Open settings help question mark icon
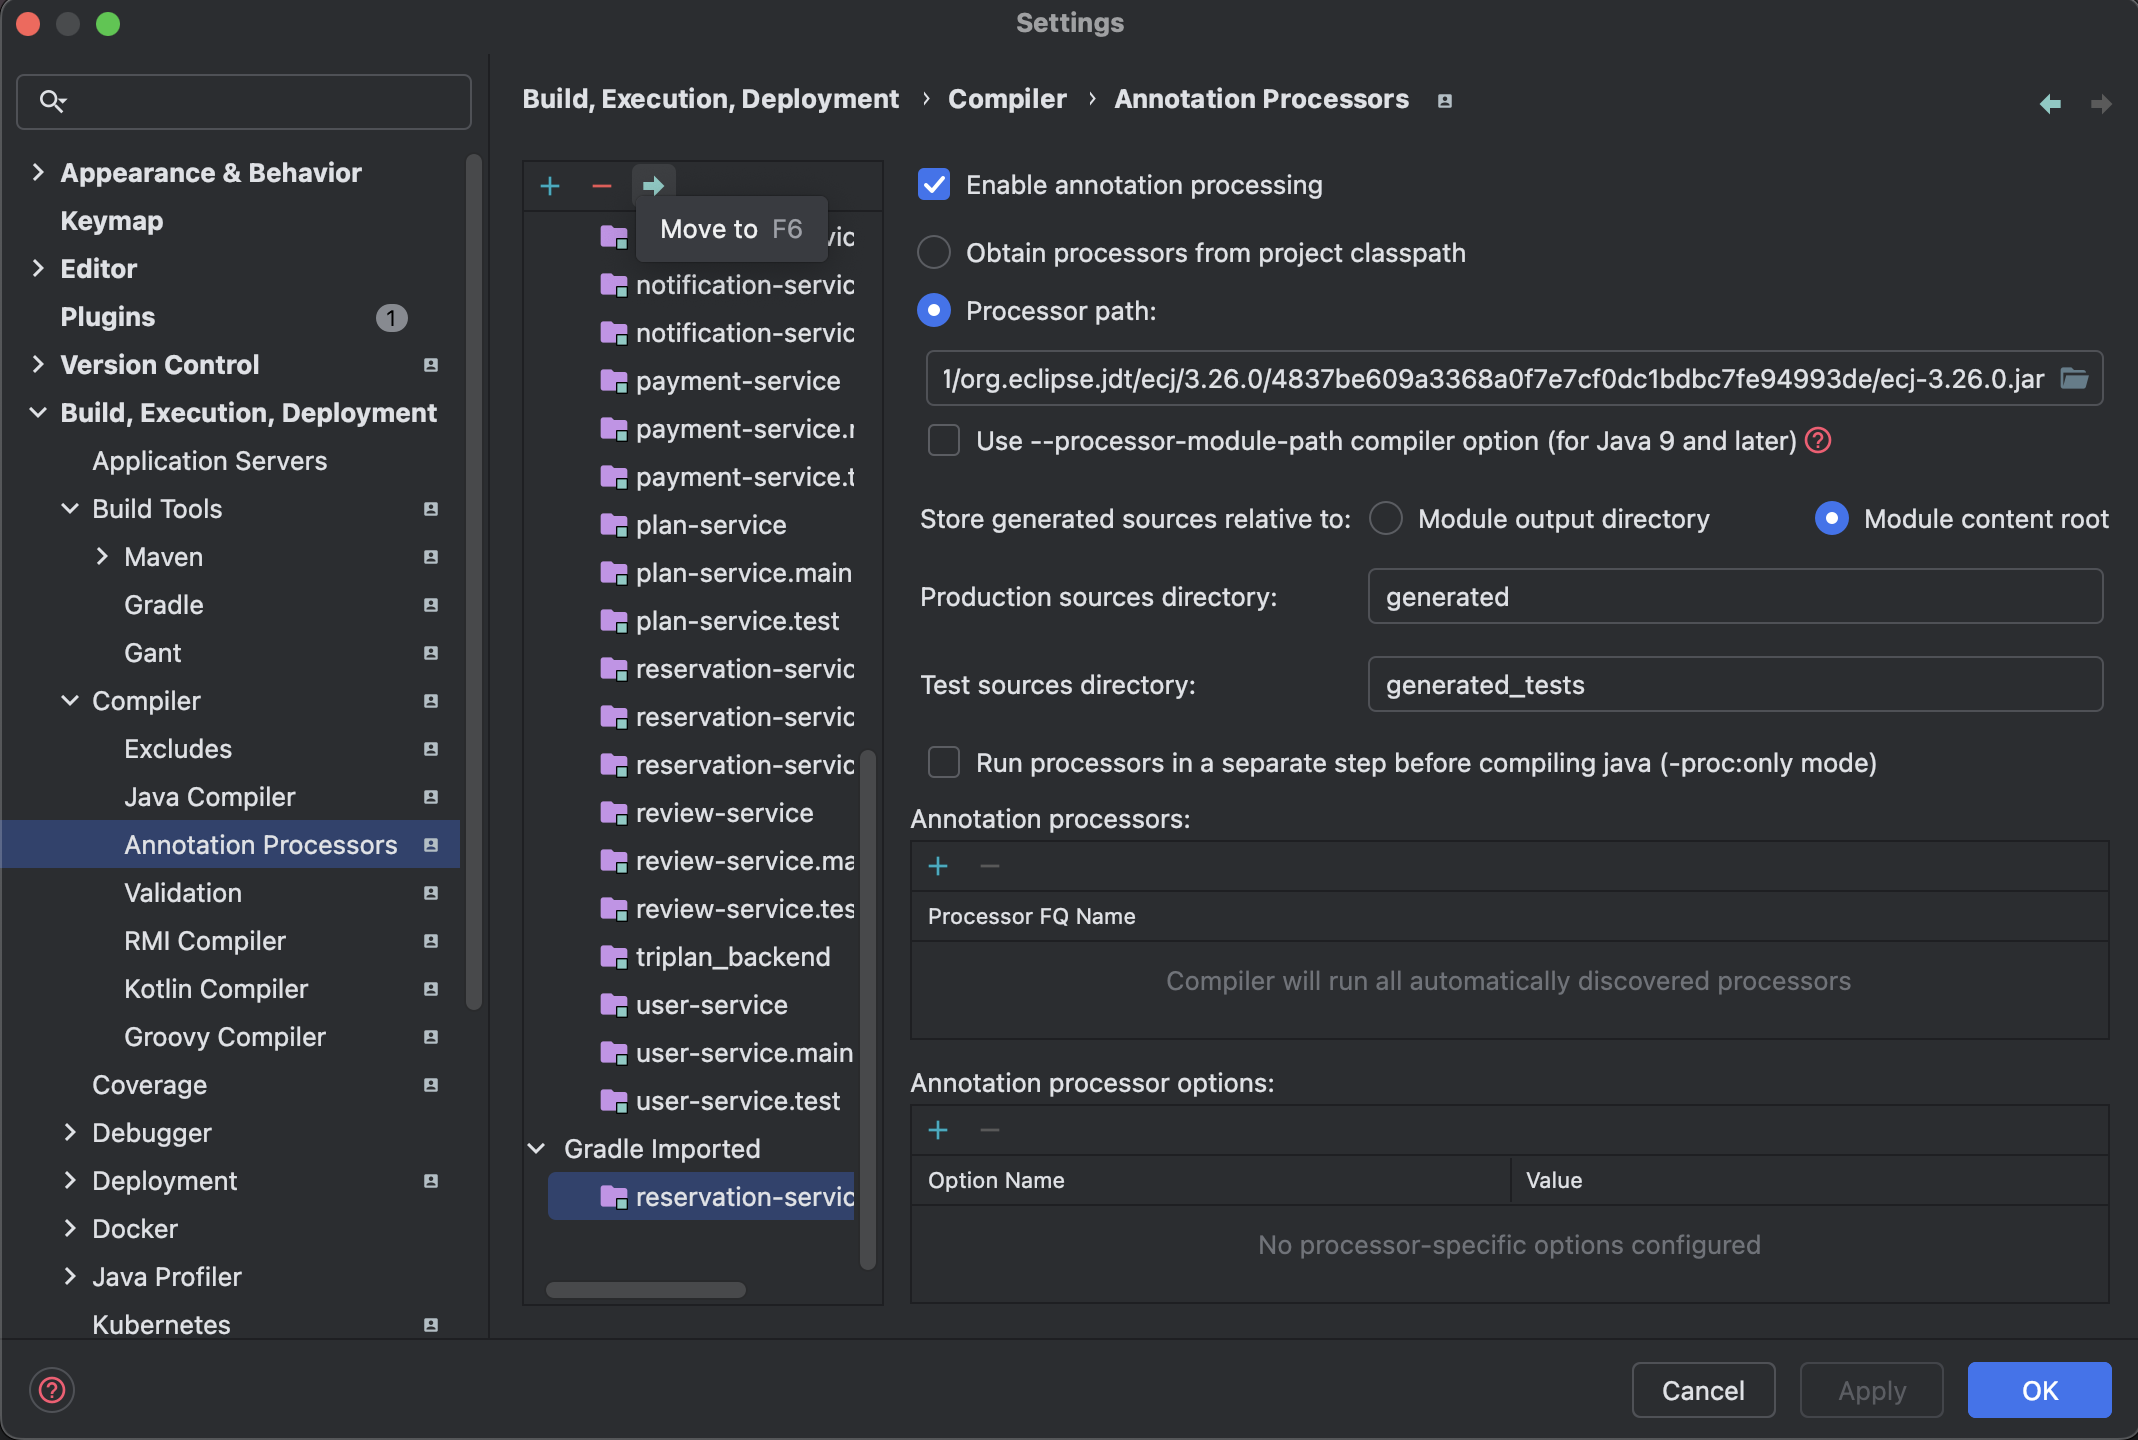 click(52, 1390)
